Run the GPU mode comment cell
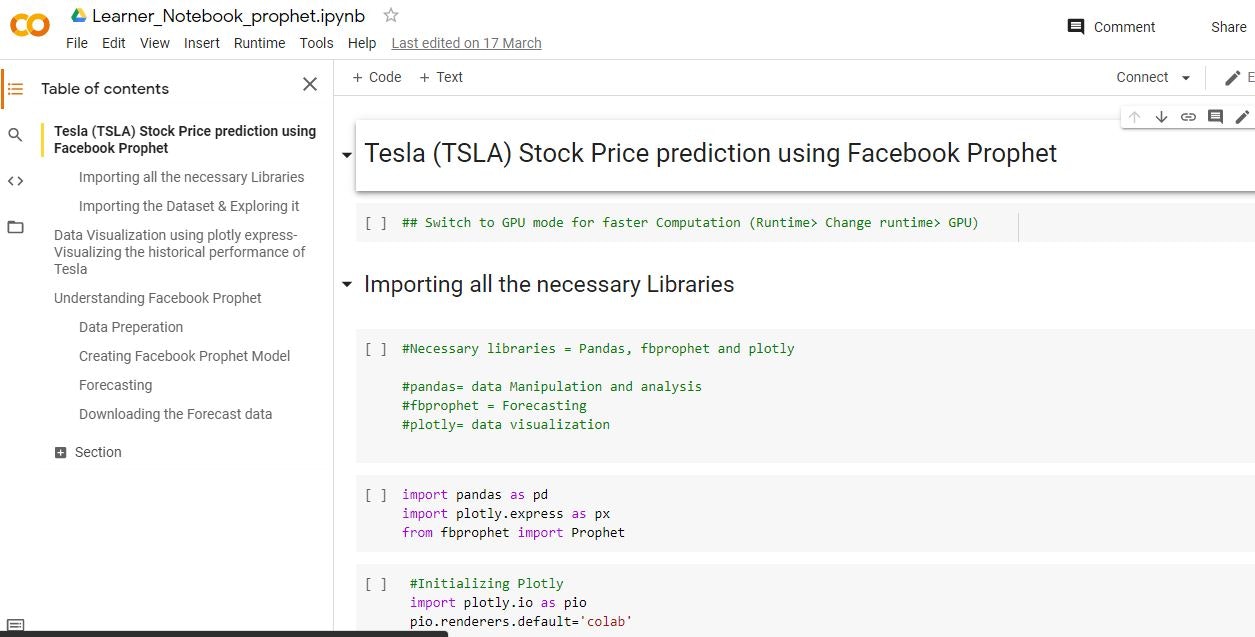The width and height of the screenshot is (1255, 637). (376, 223)
